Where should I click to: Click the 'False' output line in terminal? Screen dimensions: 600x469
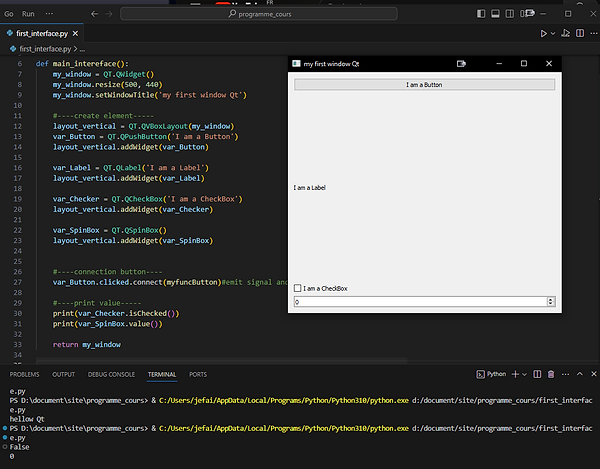[19, 447]
